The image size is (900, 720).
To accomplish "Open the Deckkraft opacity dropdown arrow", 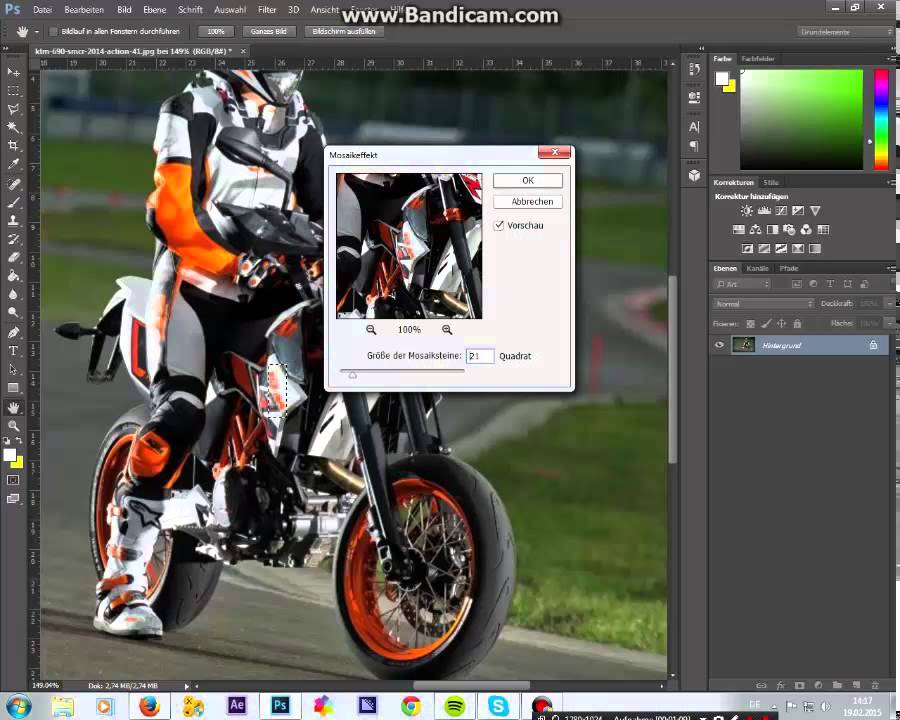I will pyautogui.click(x=890, y=303).
